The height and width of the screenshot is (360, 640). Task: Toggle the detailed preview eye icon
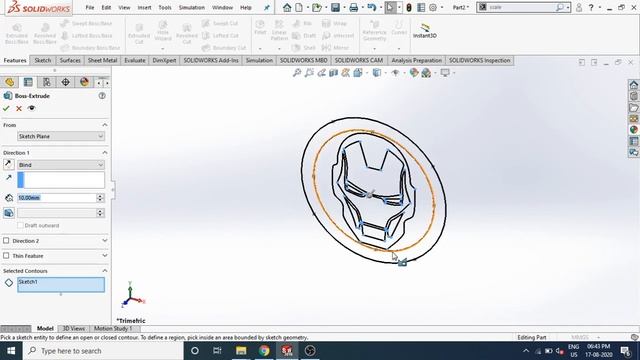31,108
